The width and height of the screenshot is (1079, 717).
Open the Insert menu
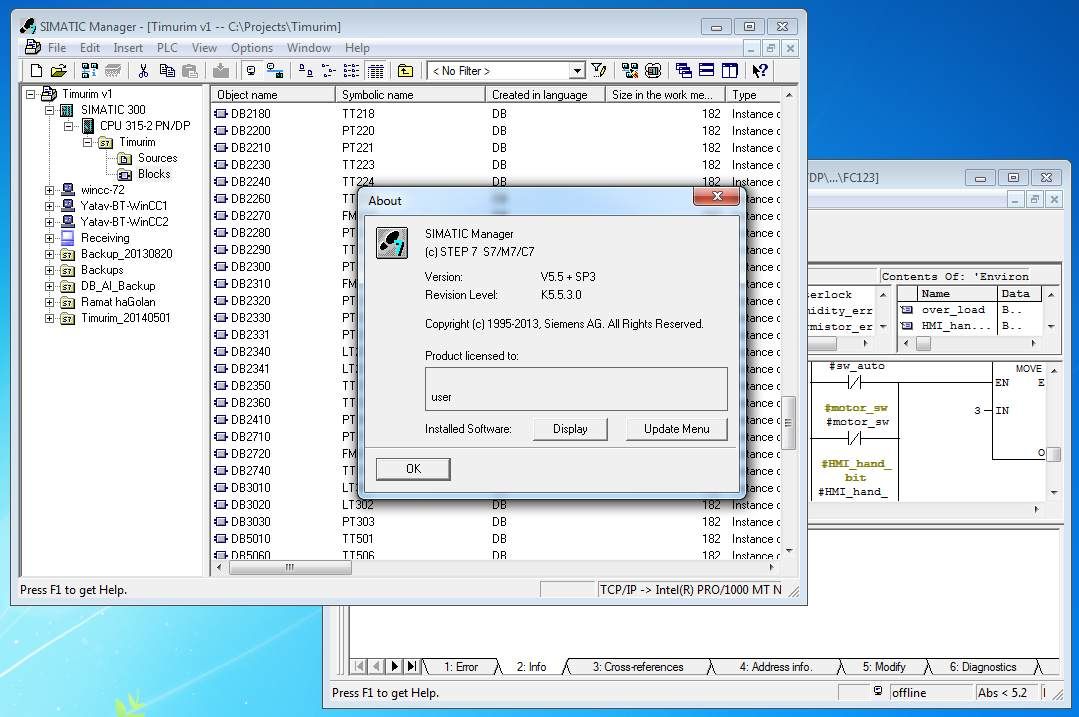click(x=128, y=47)
